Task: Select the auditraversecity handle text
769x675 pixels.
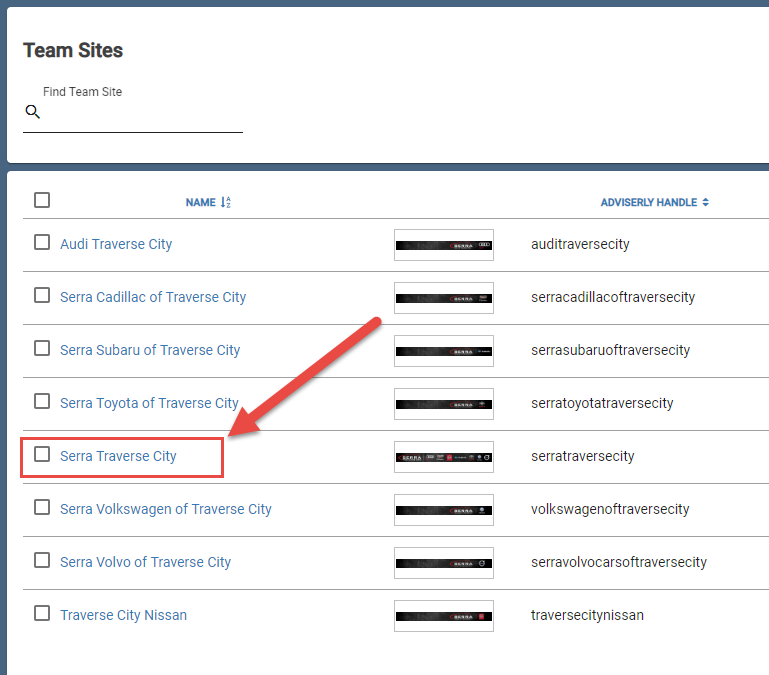Action: click(x=580, y=244)
